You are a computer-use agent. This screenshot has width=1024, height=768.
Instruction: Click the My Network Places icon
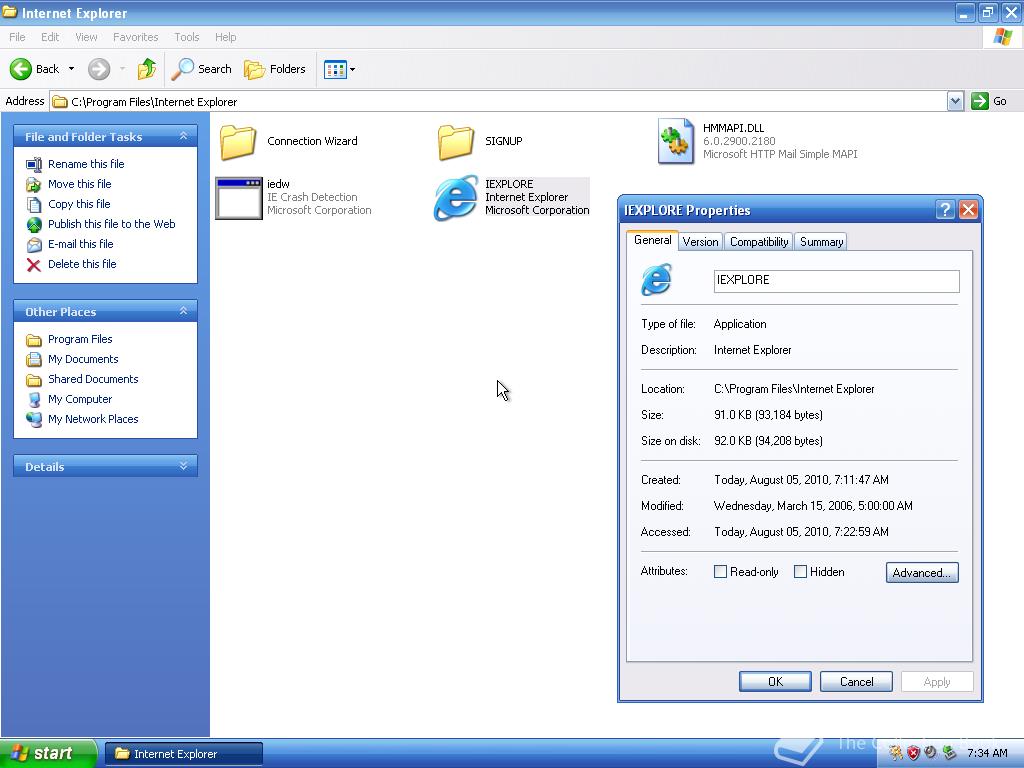coord(34,419)
